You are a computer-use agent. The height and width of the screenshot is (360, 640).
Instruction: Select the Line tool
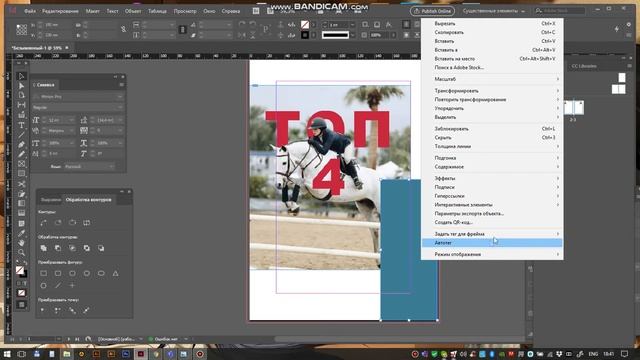coord(21,135)
